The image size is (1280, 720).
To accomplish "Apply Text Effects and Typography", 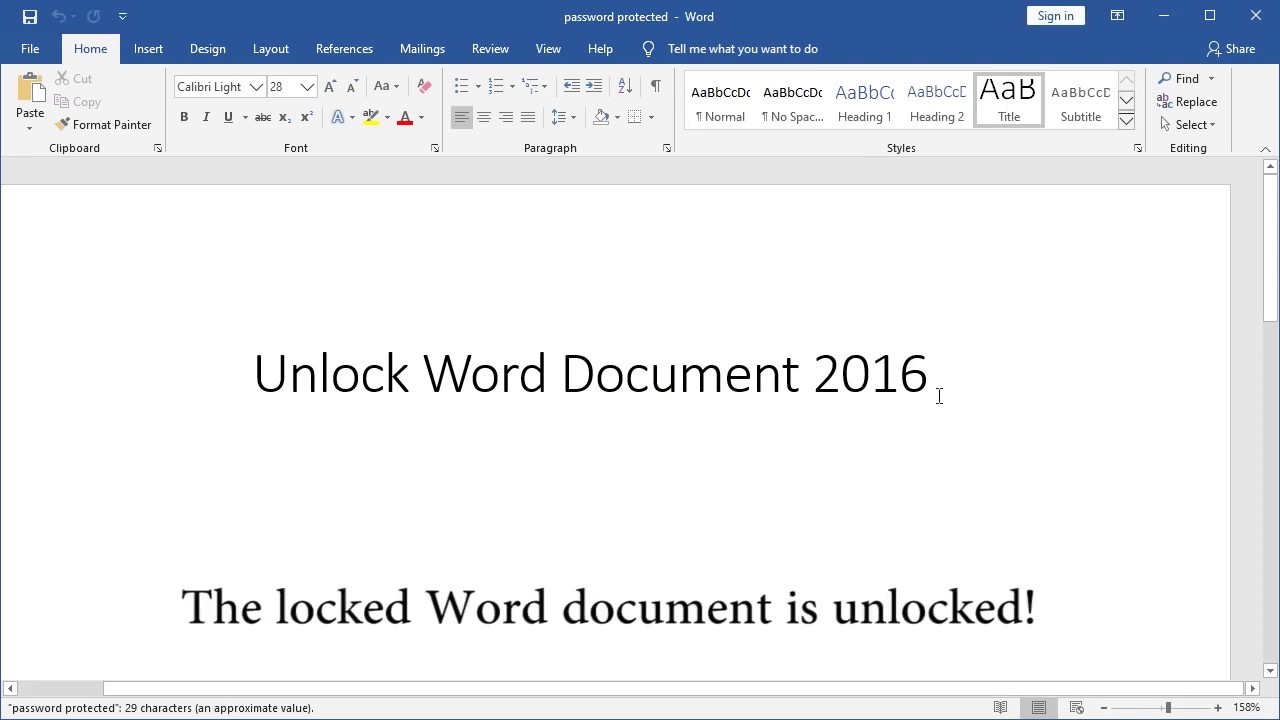I will (337, 118).
